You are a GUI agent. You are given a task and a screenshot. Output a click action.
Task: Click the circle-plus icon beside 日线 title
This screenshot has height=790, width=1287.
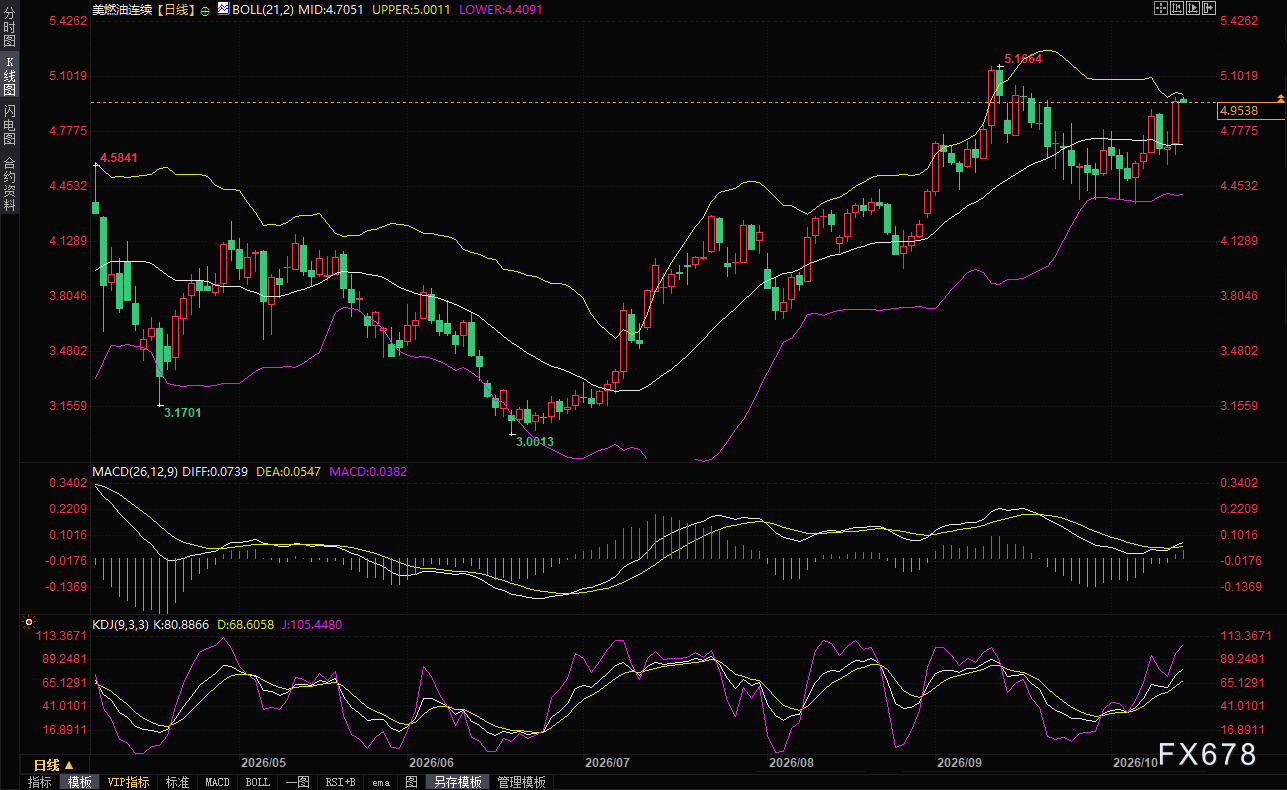pos(205,9)
